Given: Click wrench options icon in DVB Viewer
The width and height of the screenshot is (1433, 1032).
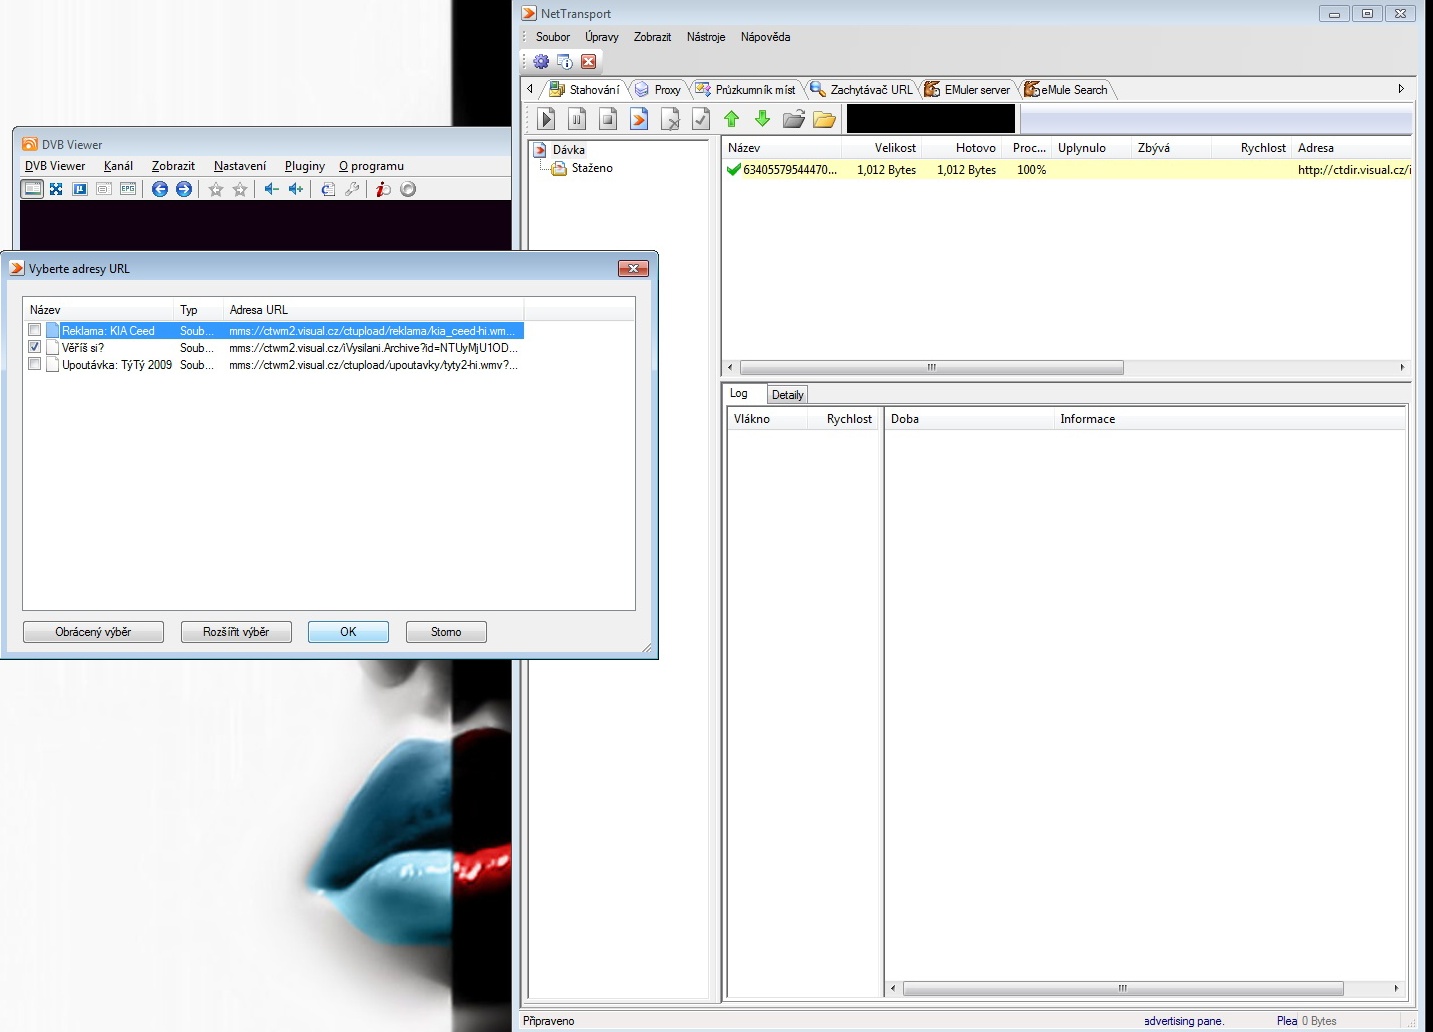Looking at the screenshot, I should 352,189.
